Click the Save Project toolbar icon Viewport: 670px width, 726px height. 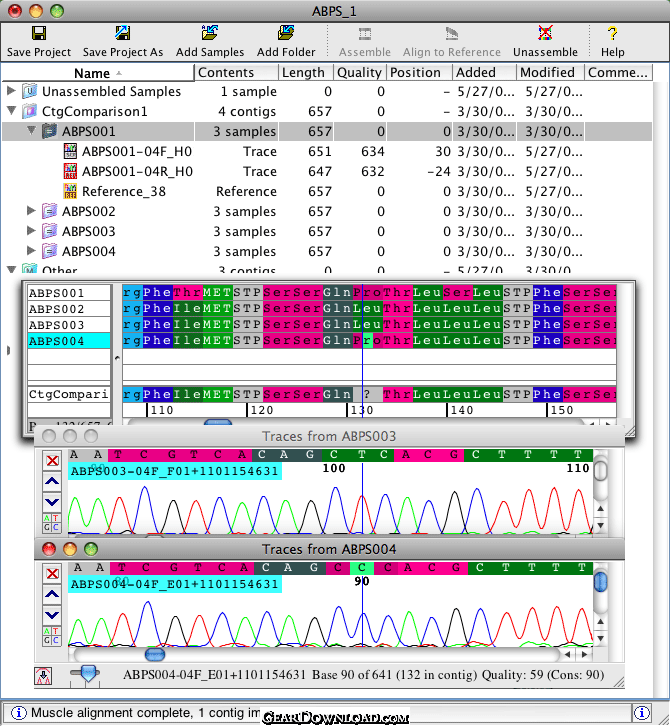click(39, 33)
